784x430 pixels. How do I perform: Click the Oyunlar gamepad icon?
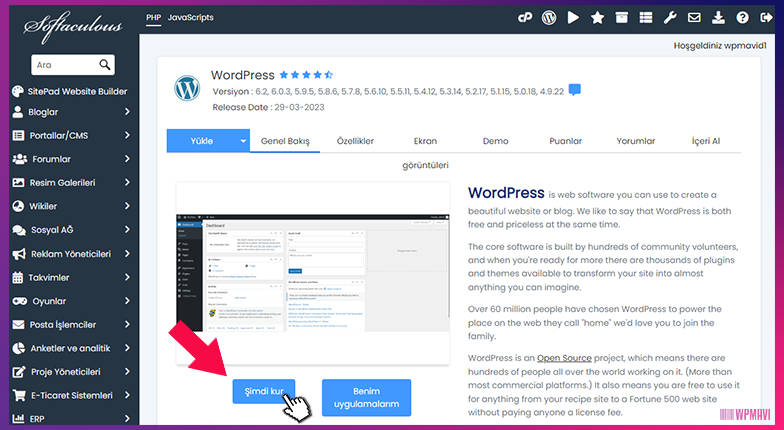coord(20,301)
